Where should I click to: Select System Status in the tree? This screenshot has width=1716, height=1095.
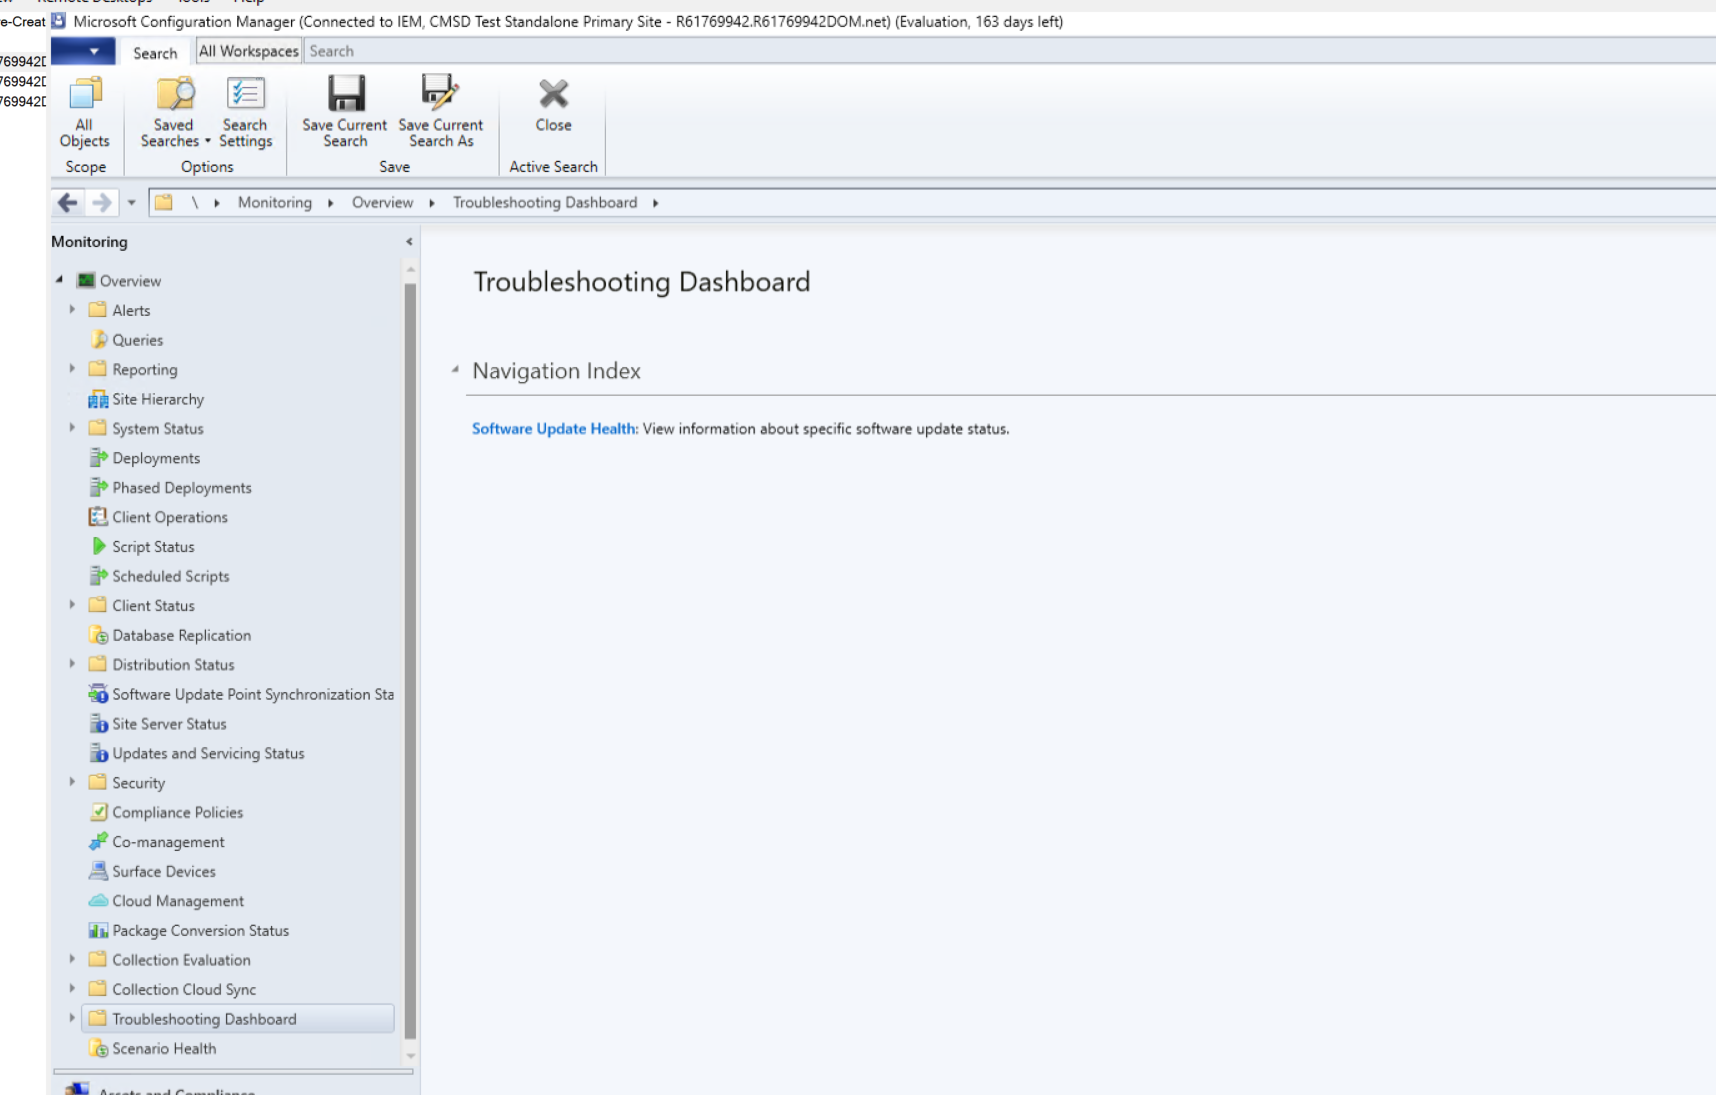(158, 429)
